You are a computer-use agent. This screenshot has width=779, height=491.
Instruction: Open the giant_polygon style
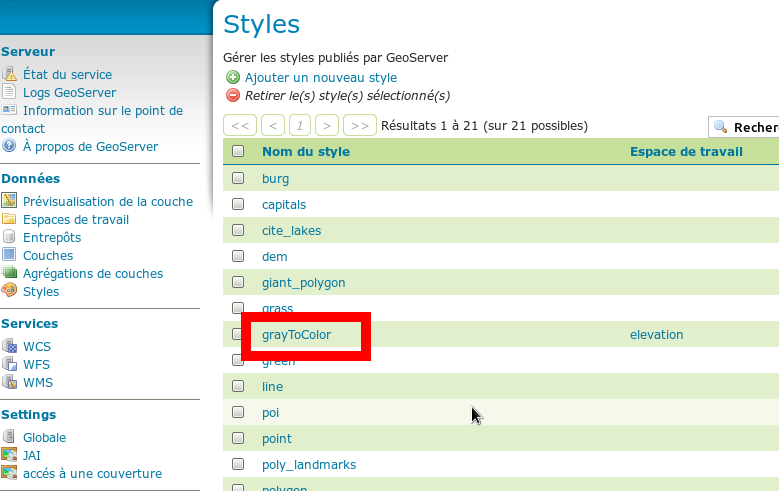[304, 283]
